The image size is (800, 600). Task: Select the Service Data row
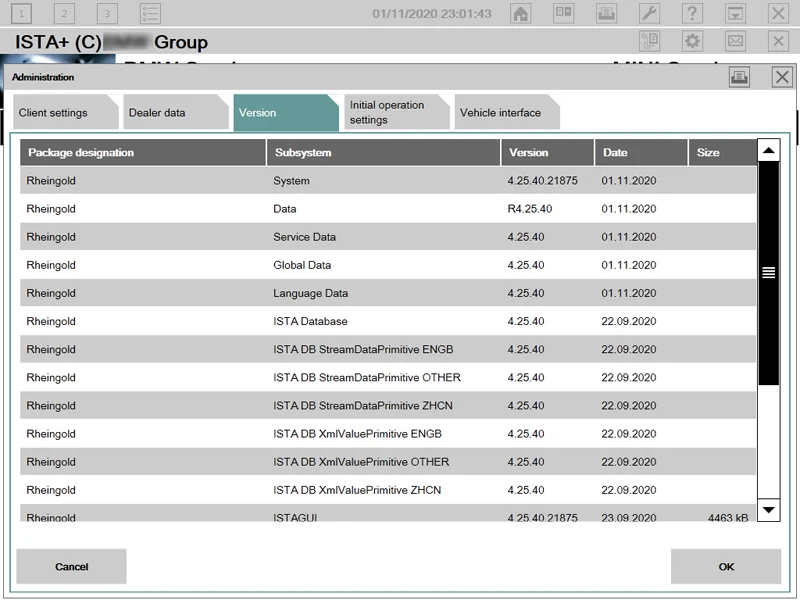click(388, 237)
